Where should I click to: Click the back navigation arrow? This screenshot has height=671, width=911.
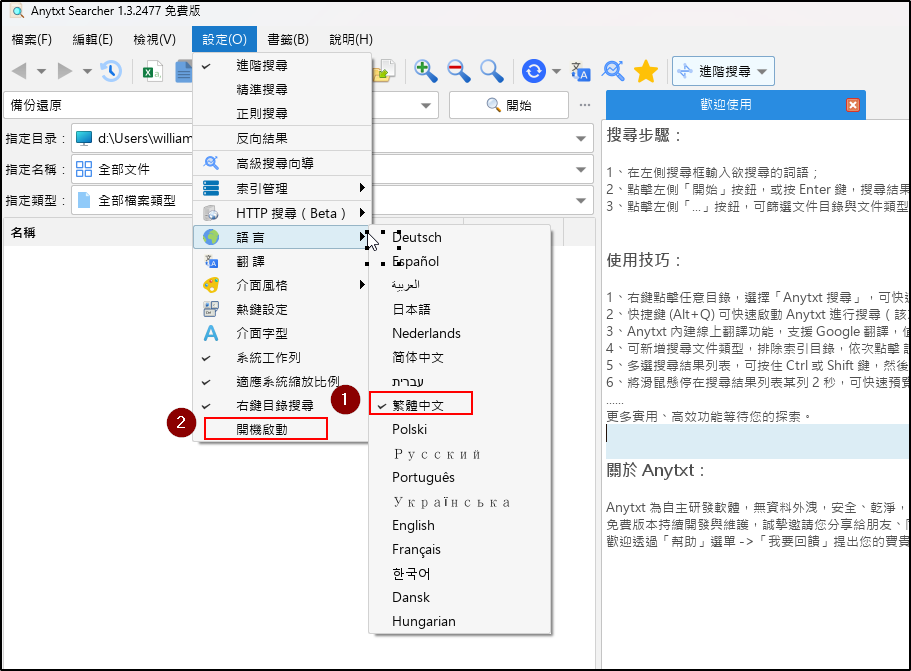click(x=19, y=70)
